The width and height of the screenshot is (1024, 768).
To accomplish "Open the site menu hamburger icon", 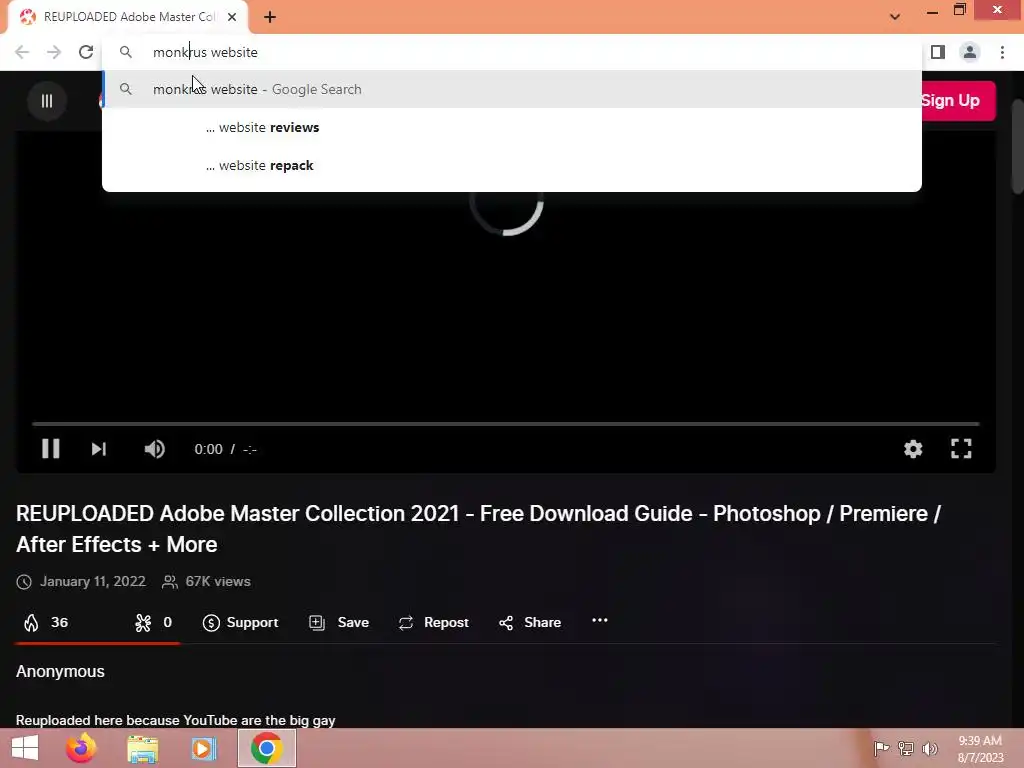I will click(47, 101).
